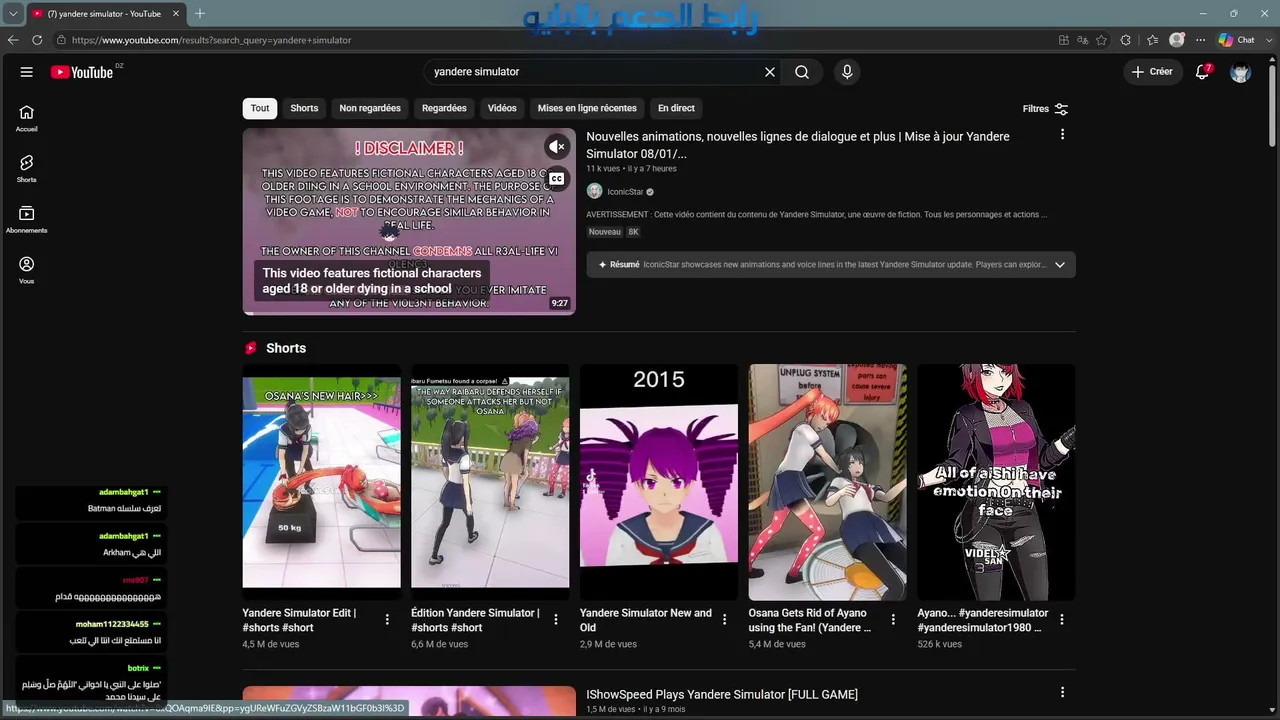Run the search with the magnifier button
Screen dimensions: 1280x720
click(x=802, y=72)
